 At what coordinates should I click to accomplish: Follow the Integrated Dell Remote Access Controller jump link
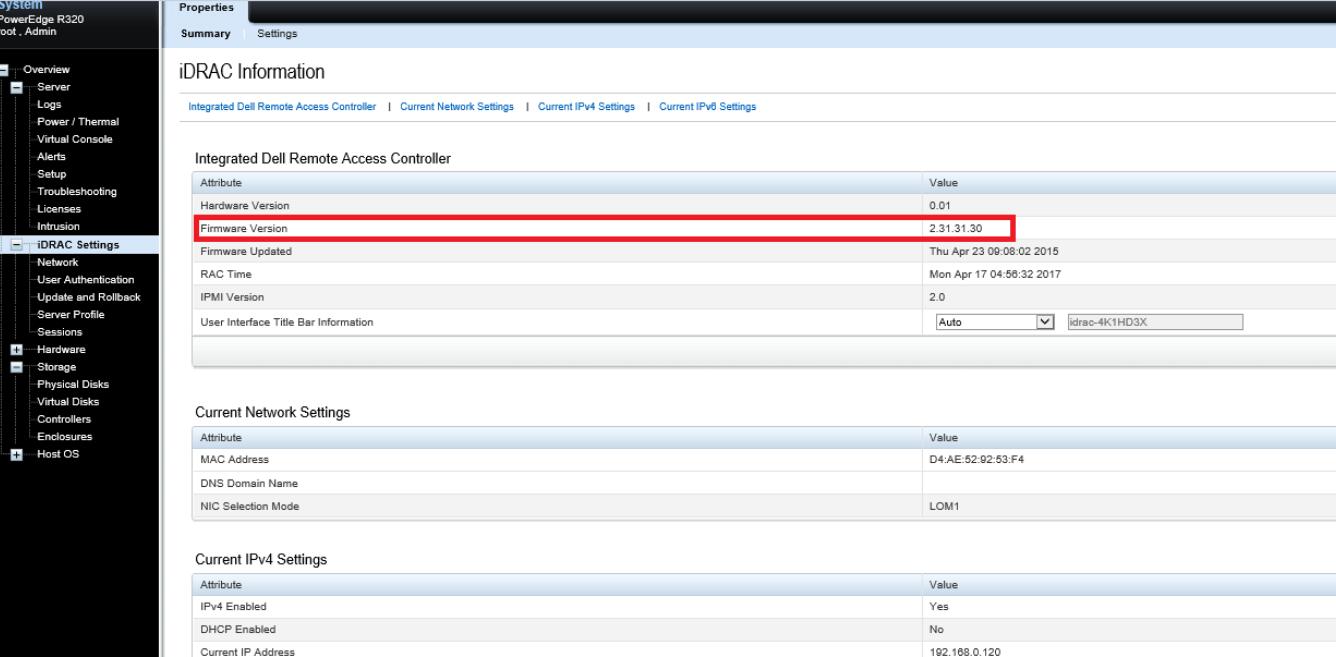point(283,107)
